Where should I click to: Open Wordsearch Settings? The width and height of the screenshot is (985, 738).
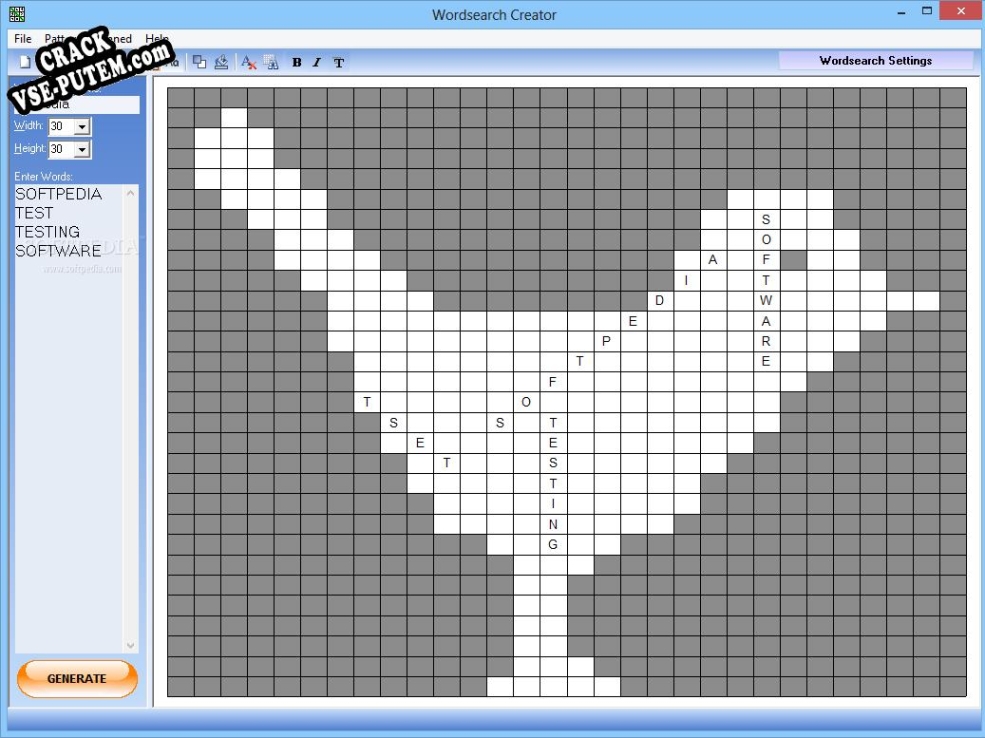pos(875,60)
